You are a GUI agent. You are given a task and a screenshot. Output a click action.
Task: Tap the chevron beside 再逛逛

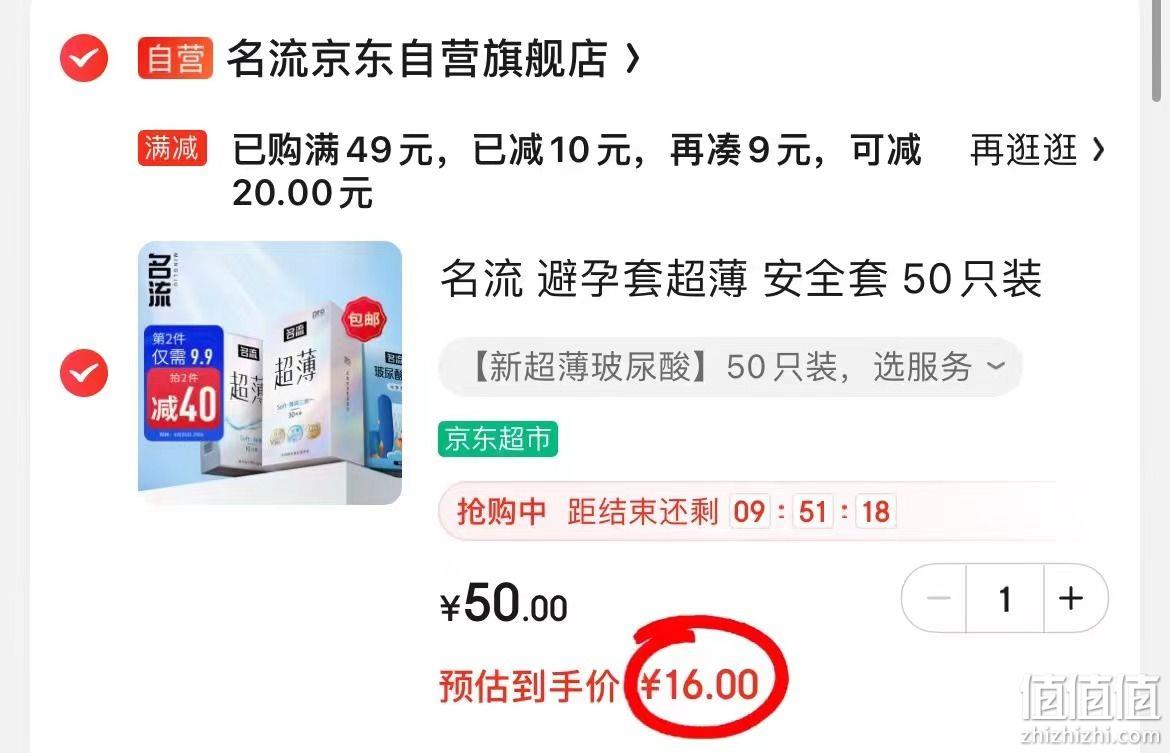pyautogui.click(x=1098, y=150)
